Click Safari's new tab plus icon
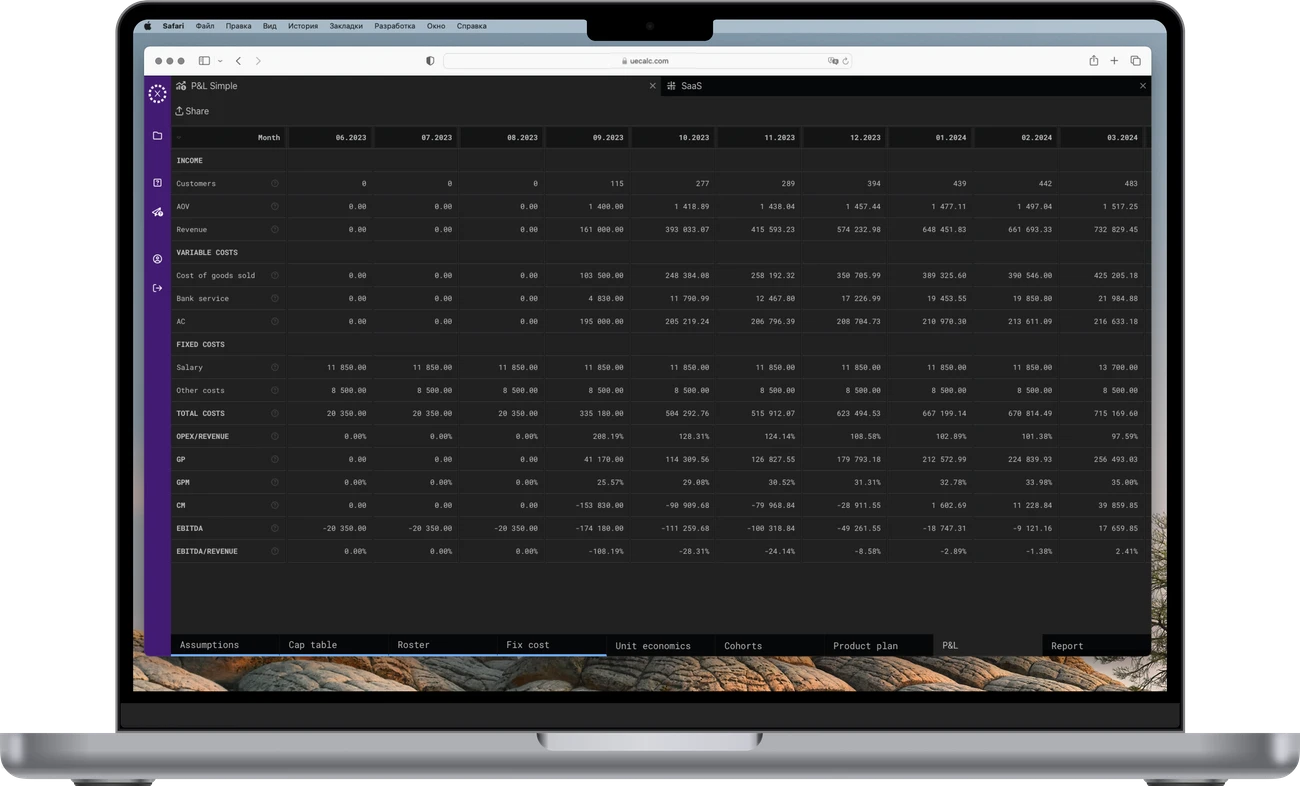Image resolution: width=1300 pixels, height=786 pixels. 1114,61
